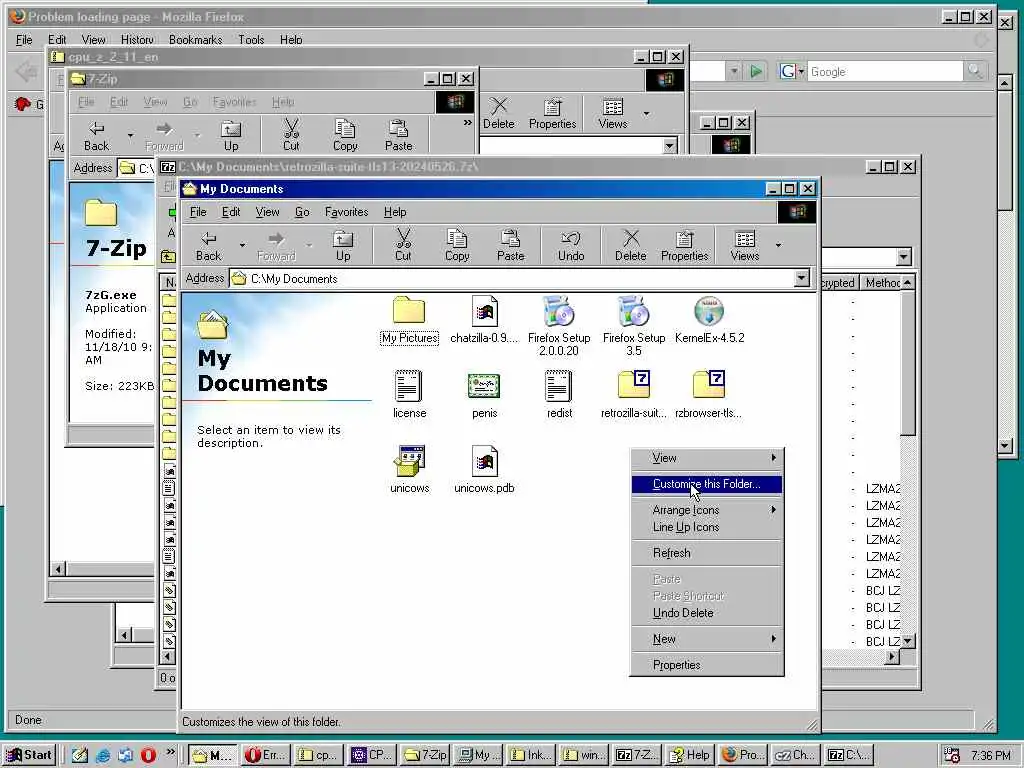Choose Line Up Icons from the context menu

[707, 527]
